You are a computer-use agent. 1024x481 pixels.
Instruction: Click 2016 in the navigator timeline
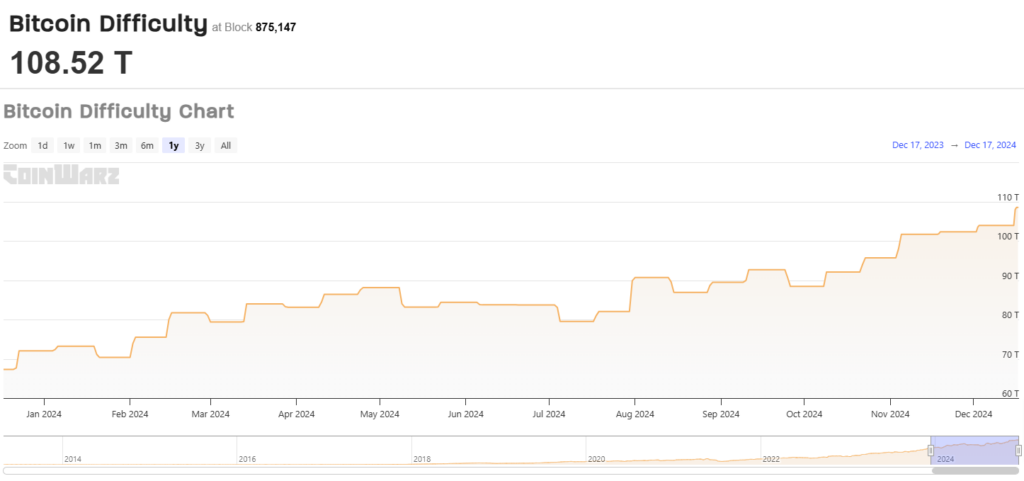coord(248,459)
